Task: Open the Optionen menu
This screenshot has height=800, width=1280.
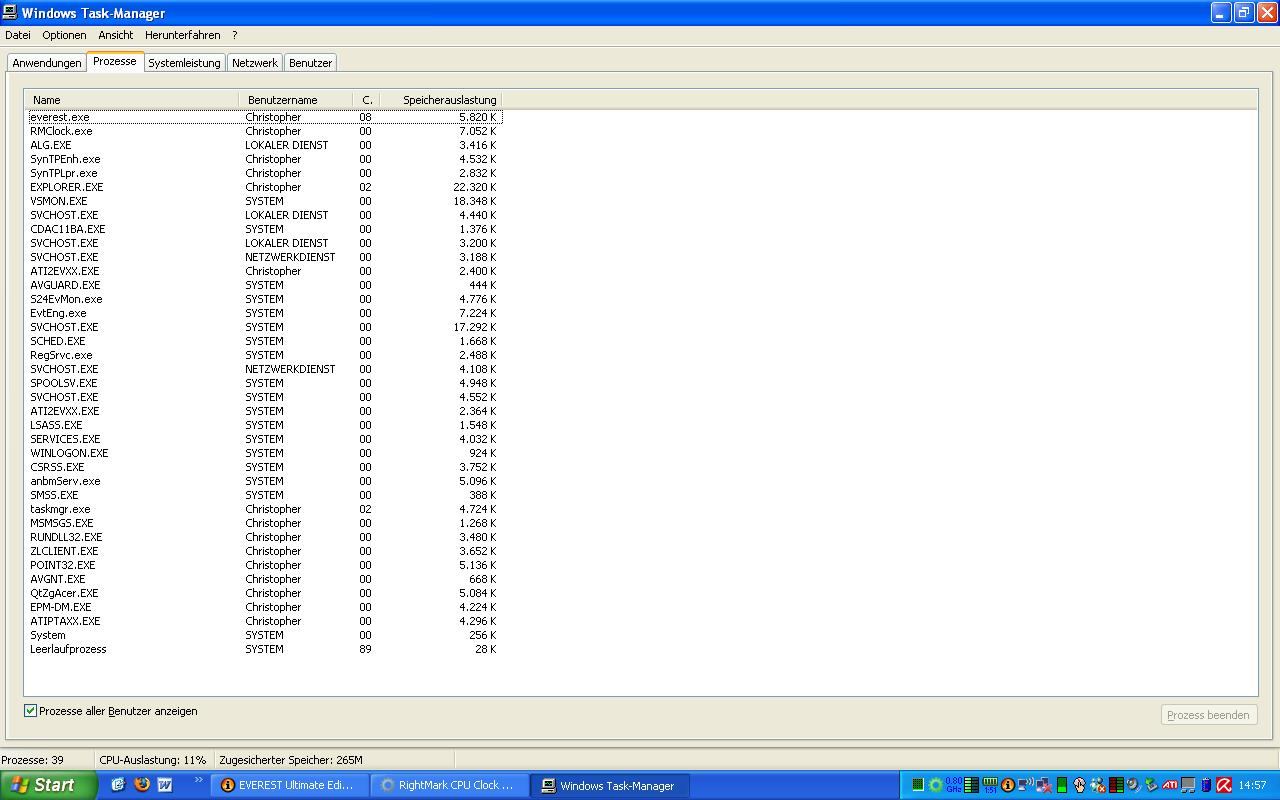Action: pyautogui.click(x=64, y=35)
